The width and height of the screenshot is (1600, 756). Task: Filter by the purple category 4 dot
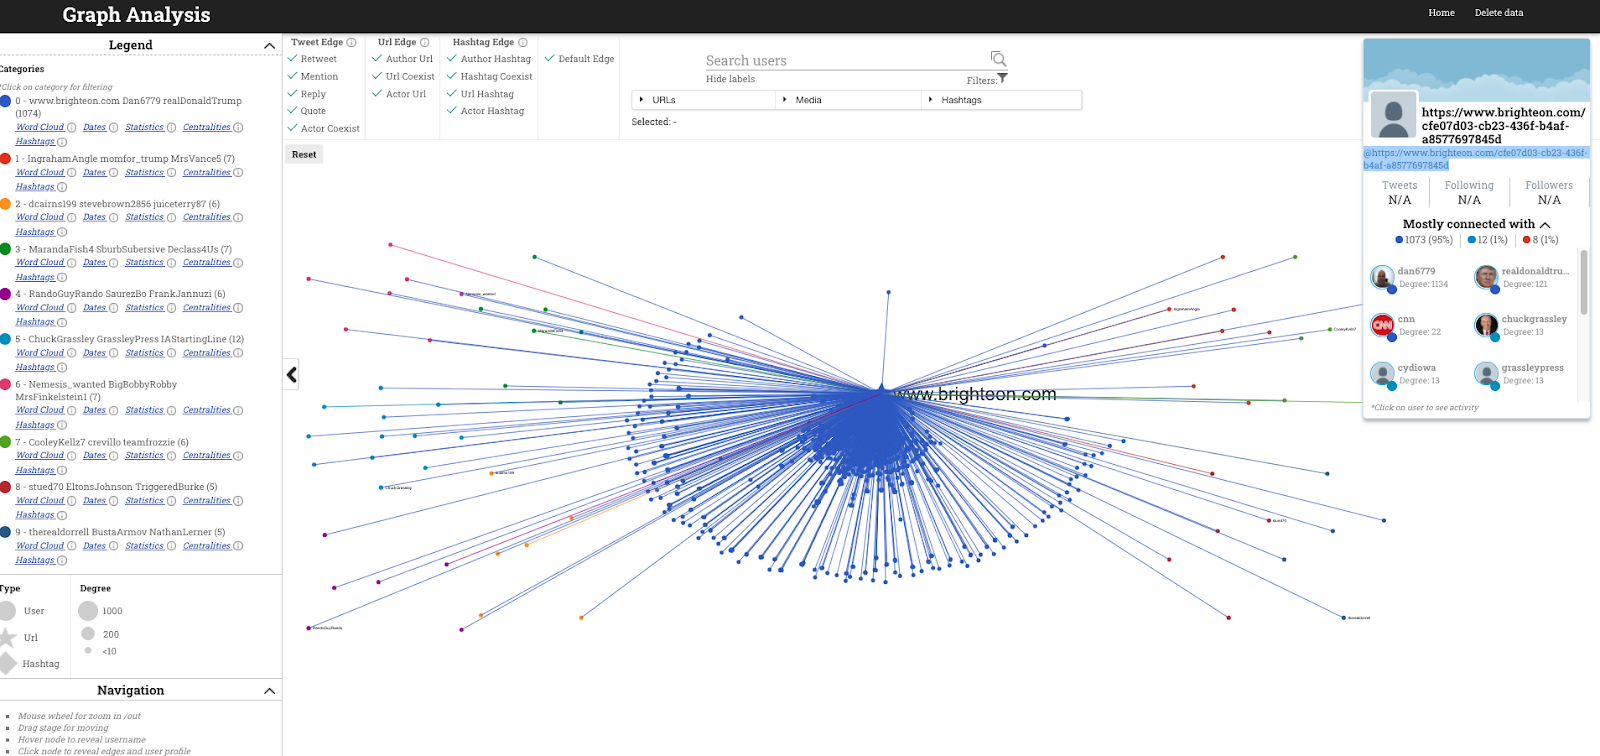point(5,294)
